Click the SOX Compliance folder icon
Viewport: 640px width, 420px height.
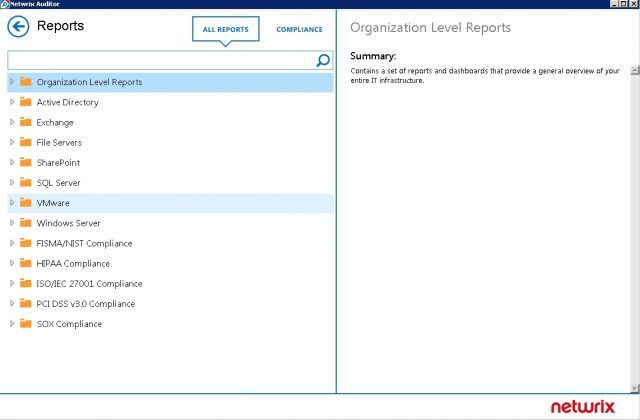[26, 323]
